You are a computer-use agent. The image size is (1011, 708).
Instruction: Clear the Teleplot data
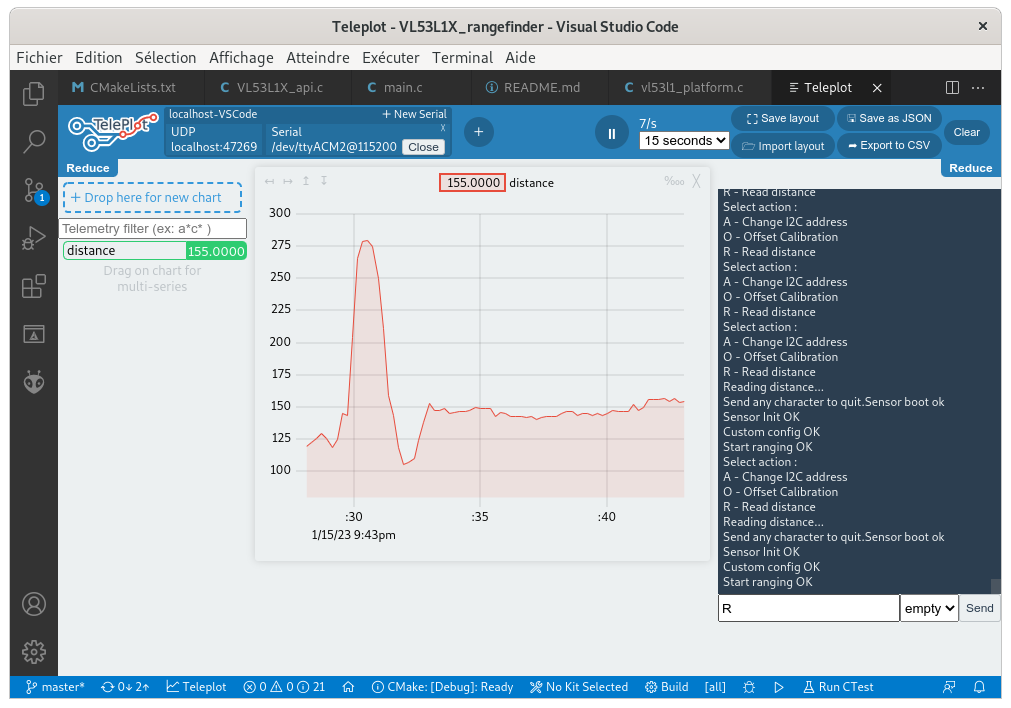tap(967, 132)
